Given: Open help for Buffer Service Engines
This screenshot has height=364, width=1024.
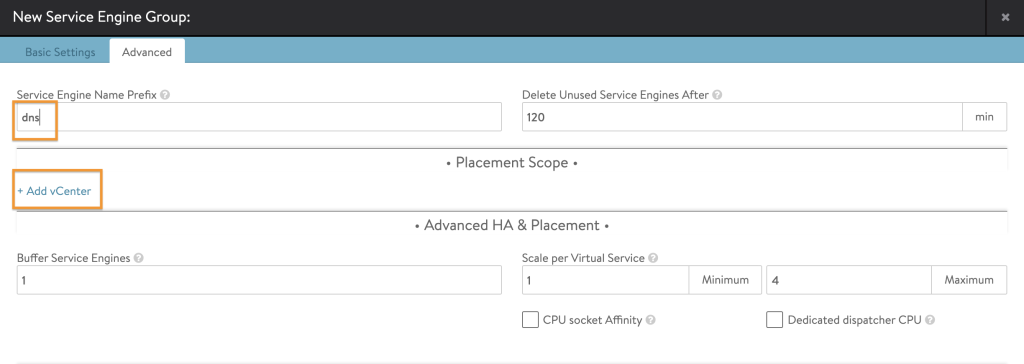Looking at the screenshot, I should click(138, 258).
